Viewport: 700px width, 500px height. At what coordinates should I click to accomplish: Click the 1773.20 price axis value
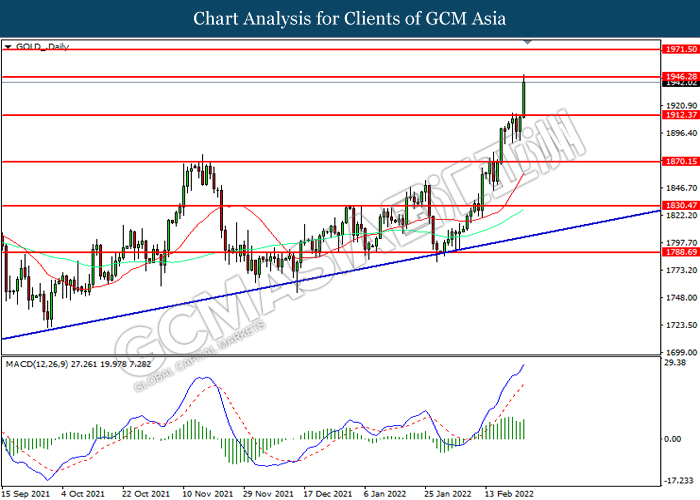[681, 270]
